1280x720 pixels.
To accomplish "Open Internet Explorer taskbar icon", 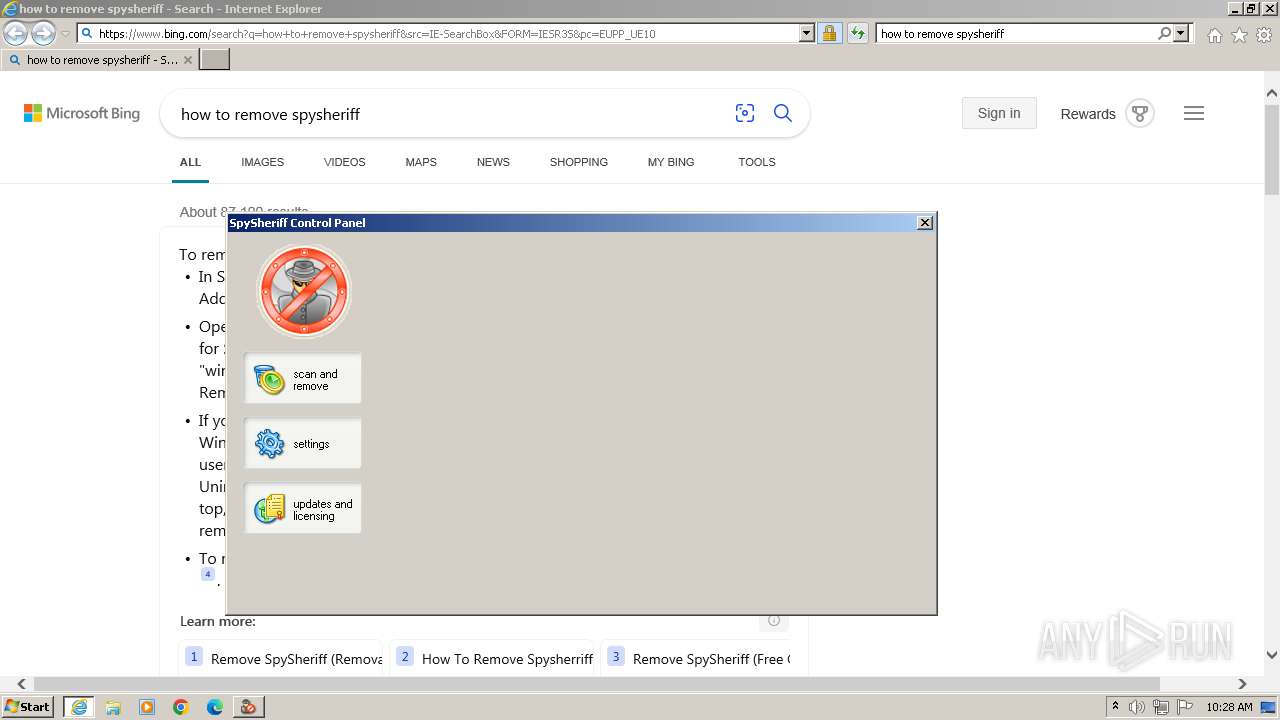I will coord(79,707).
